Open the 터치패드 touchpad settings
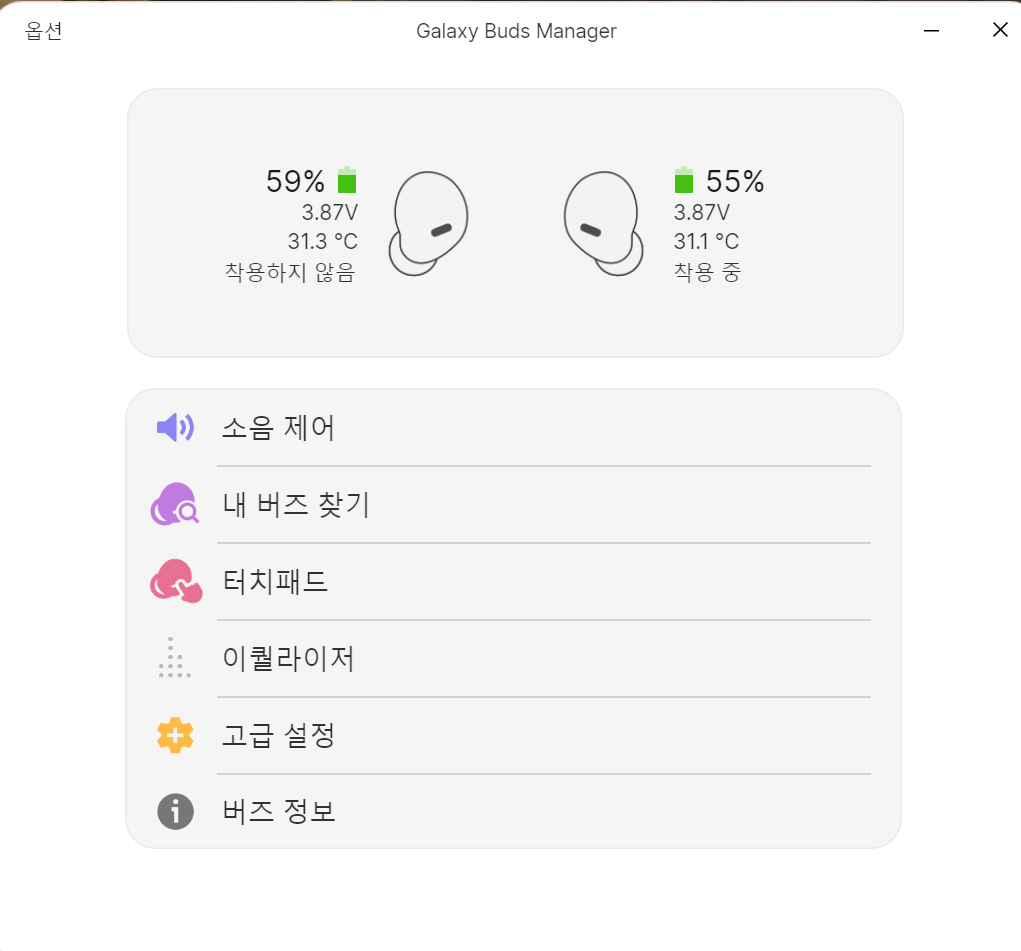1021x951 pixels. click(277, 581)
